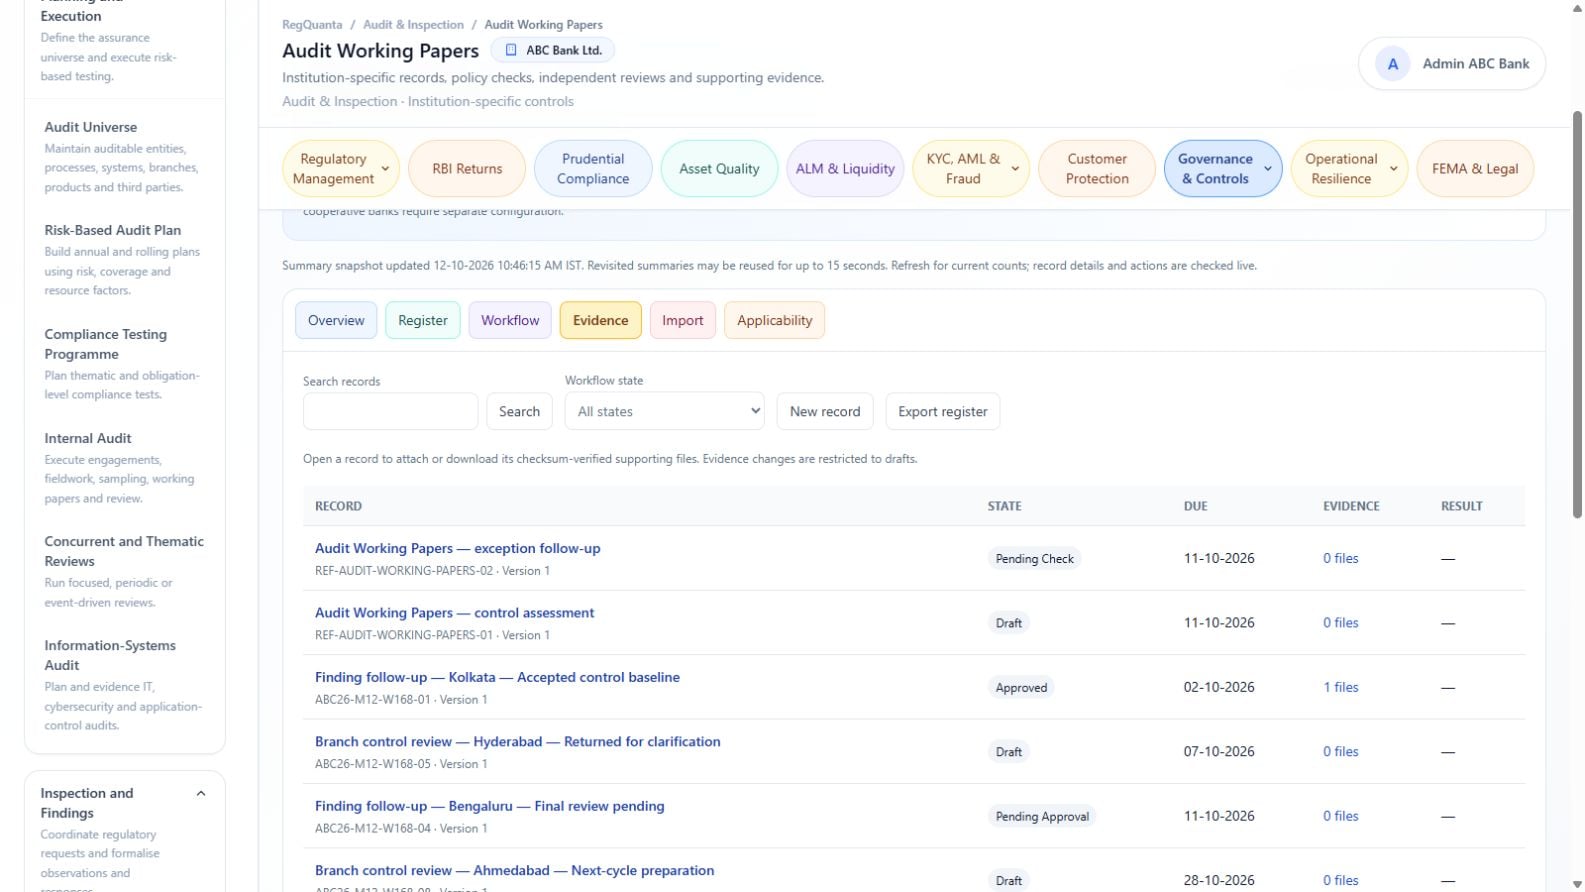Create a New record
The image size is (1585, 892).
[x=825, y=411]
